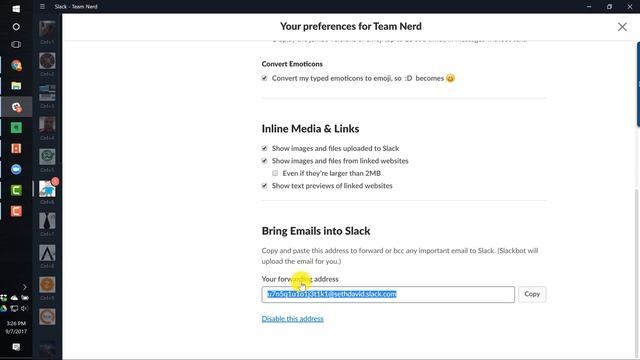Viewport: 640px width, 360px height.
Task: Switch to the Ctrl+8 workspace
Action: click(x=47, y=253)
